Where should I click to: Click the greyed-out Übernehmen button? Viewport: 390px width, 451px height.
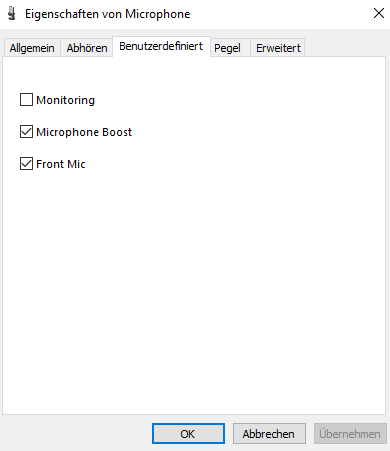pos(350,434)
